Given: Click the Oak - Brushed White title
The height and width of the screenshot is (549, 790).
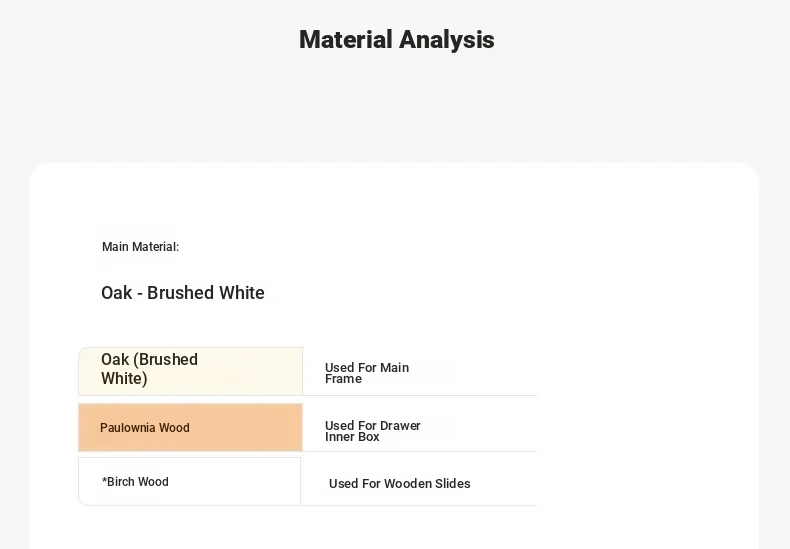Looking at the screenshot, I should [183, 293].
